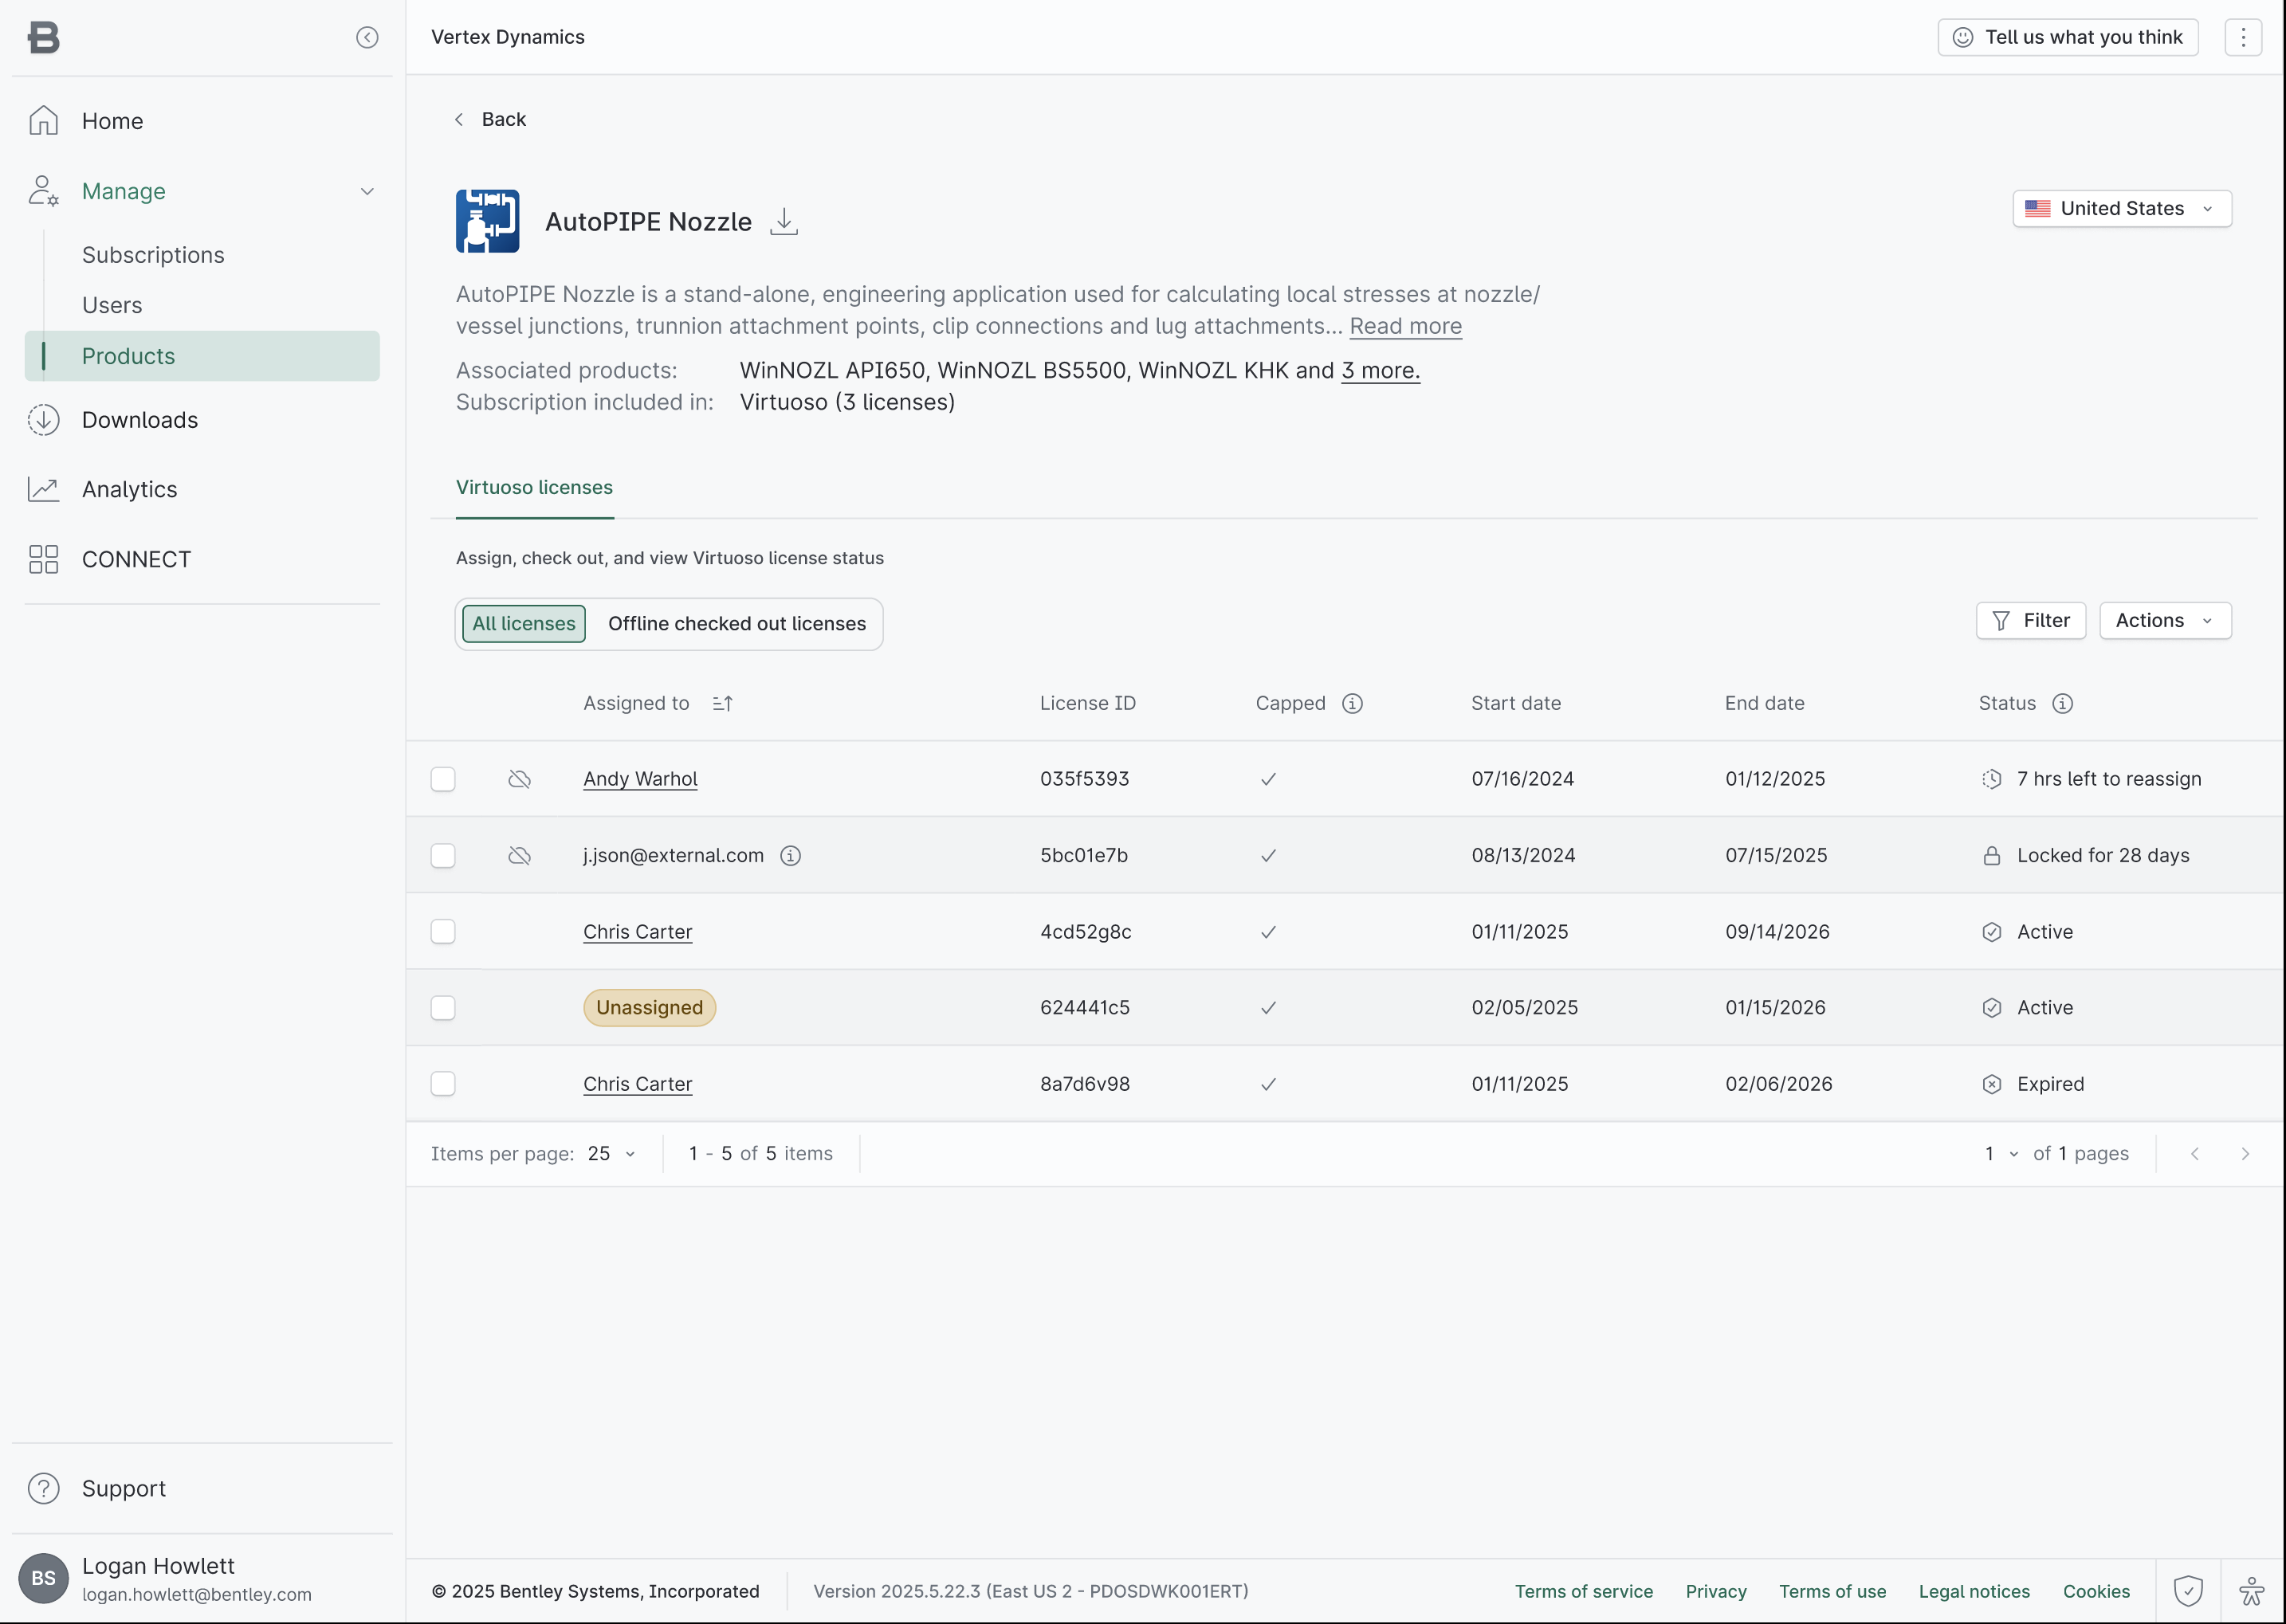Collapse the sidebar with the arrow icon
The image size is (2286, 1624).
367,37
